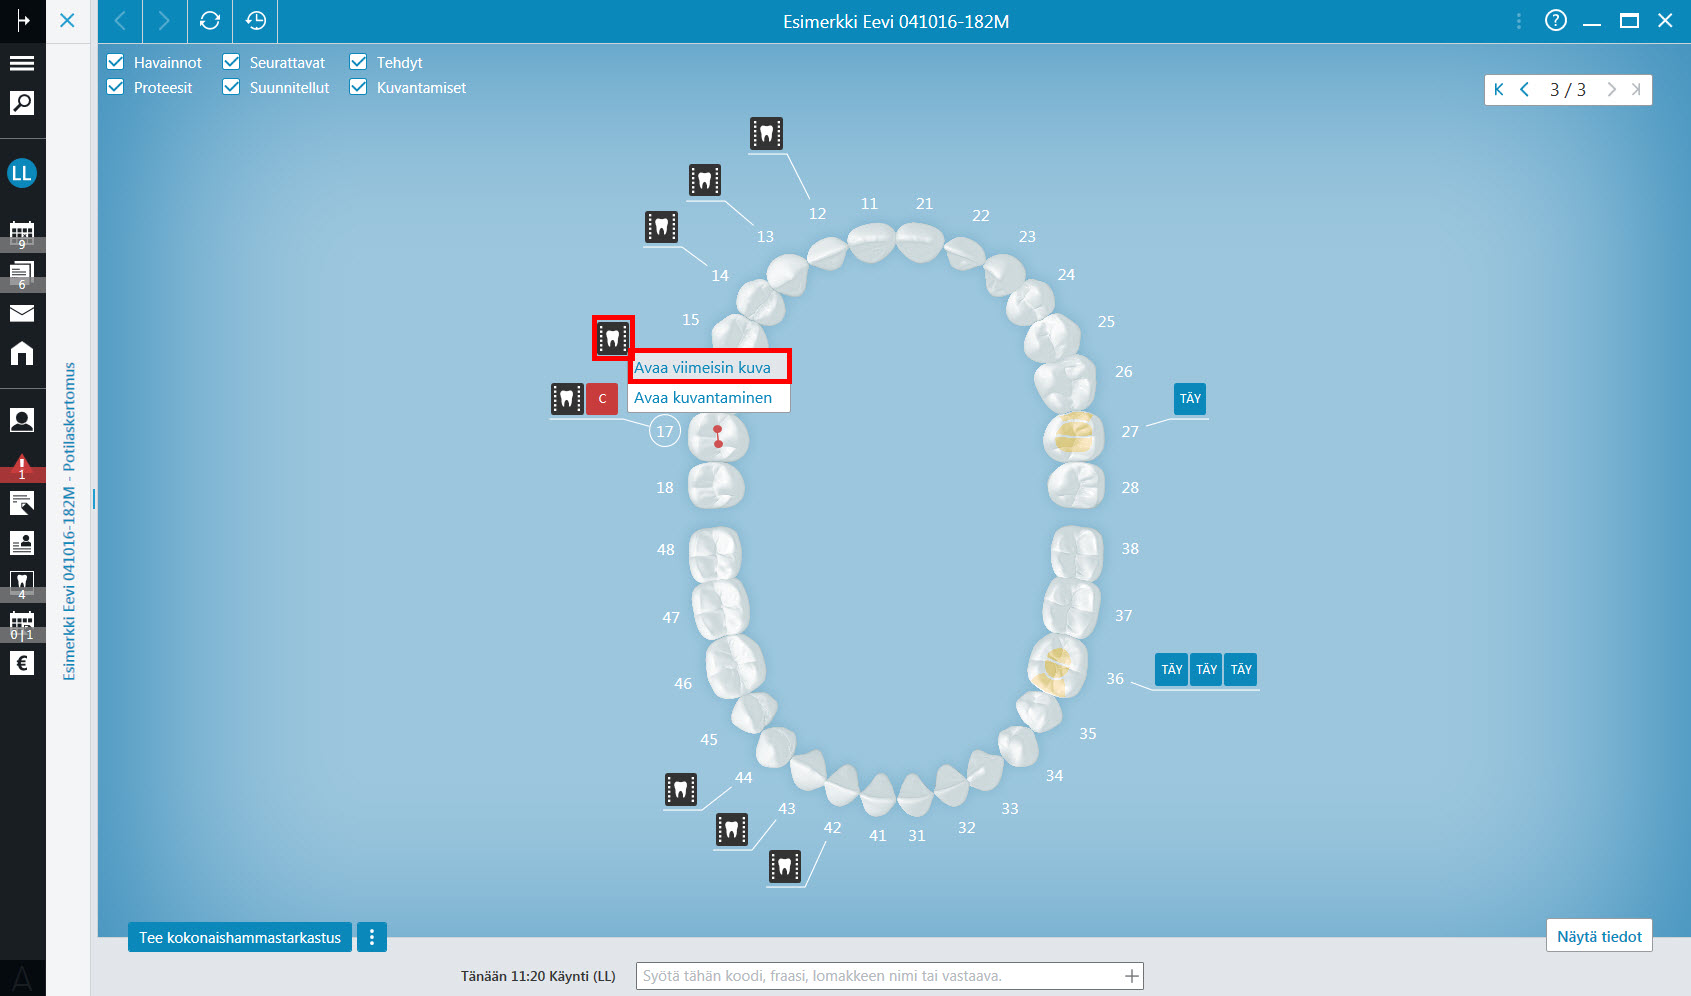Open the euro billing sidebar icon
The width and height of the screenshot is (1691, 996).
click(22, 663)
